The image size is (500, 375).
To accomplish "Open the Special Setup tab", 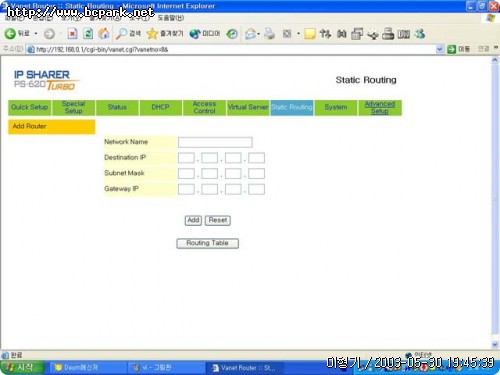I will click(x=74, y=107).
